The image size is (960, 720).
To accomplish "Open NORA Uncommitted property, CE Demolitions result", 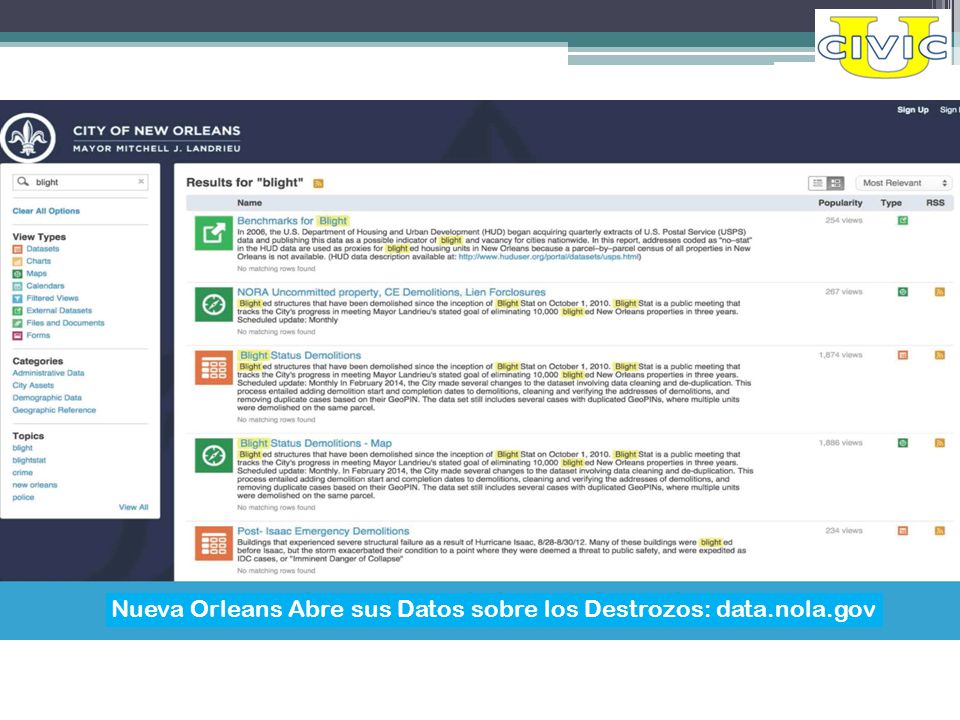I will click(x=391, y=292).
